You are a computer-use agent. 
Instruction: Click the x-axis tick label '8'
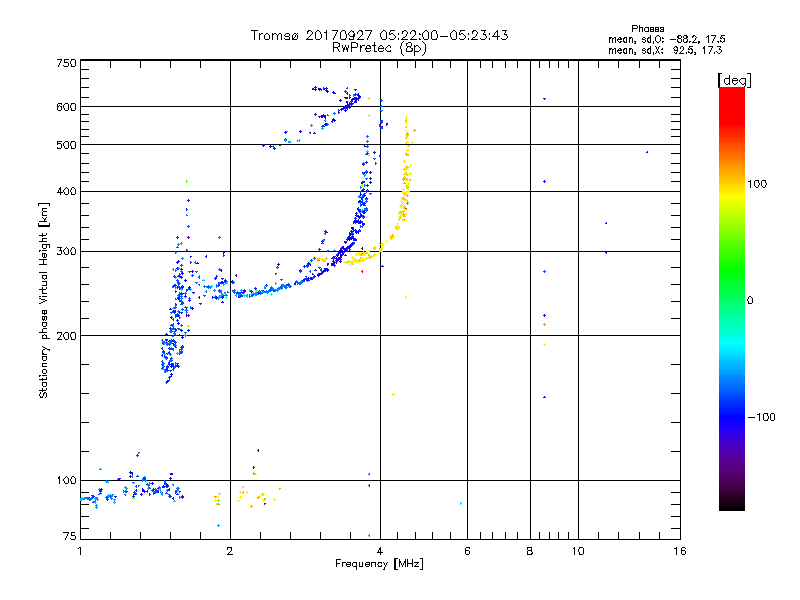click(530, 551)
